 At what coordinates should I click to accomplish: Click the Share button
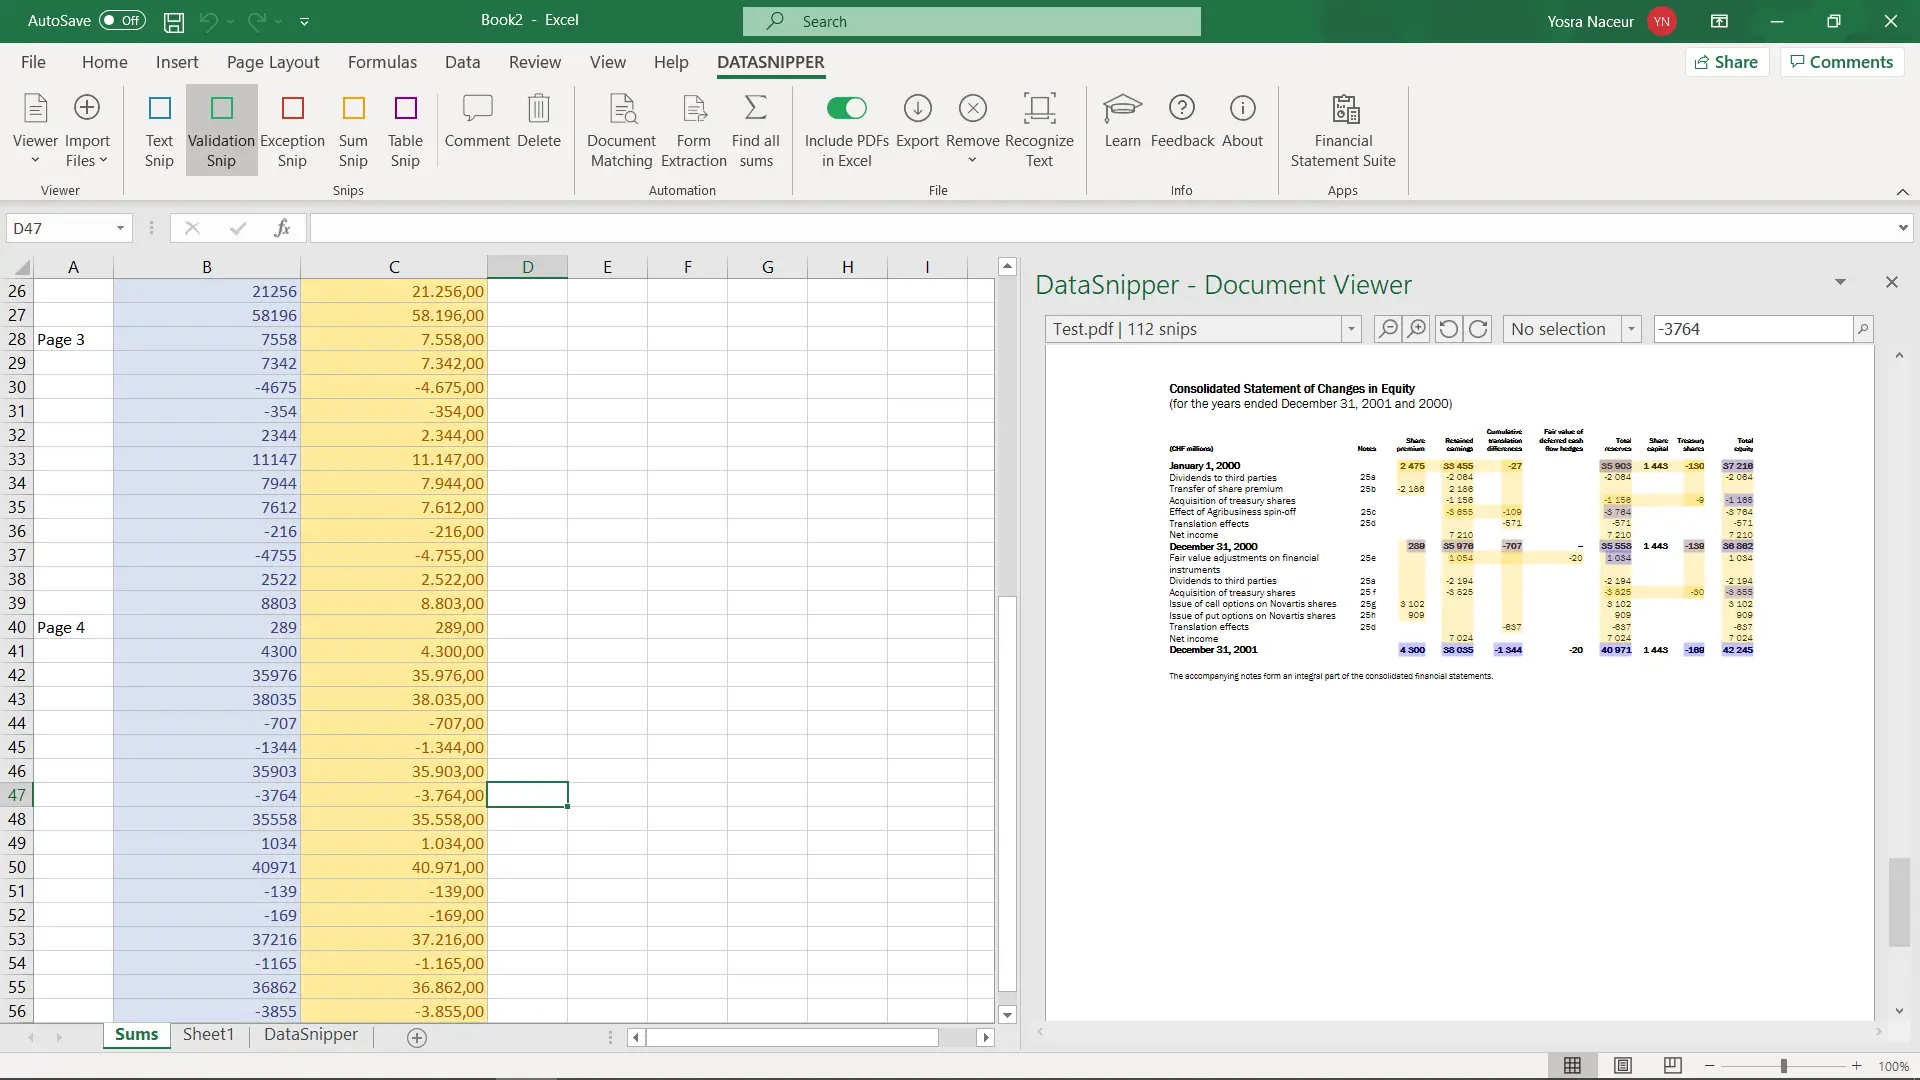coord(1726,62)
